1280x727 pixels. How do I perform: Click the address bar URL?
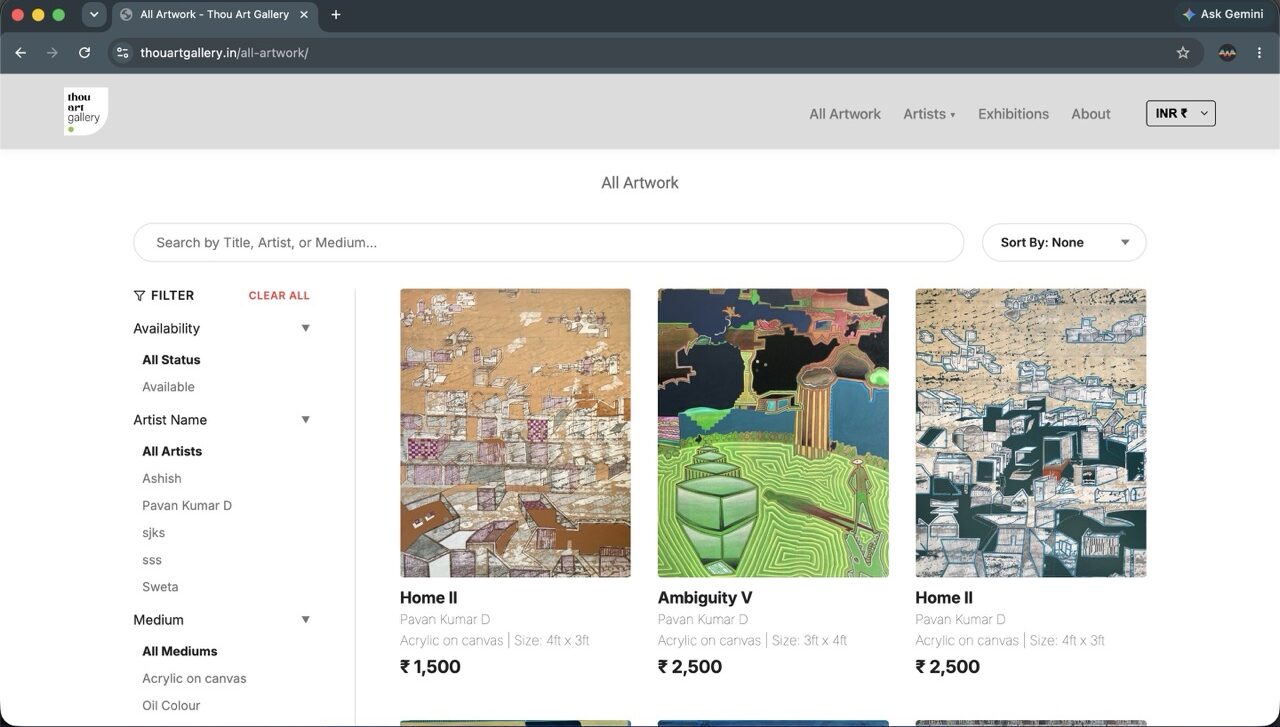[224, 53]
